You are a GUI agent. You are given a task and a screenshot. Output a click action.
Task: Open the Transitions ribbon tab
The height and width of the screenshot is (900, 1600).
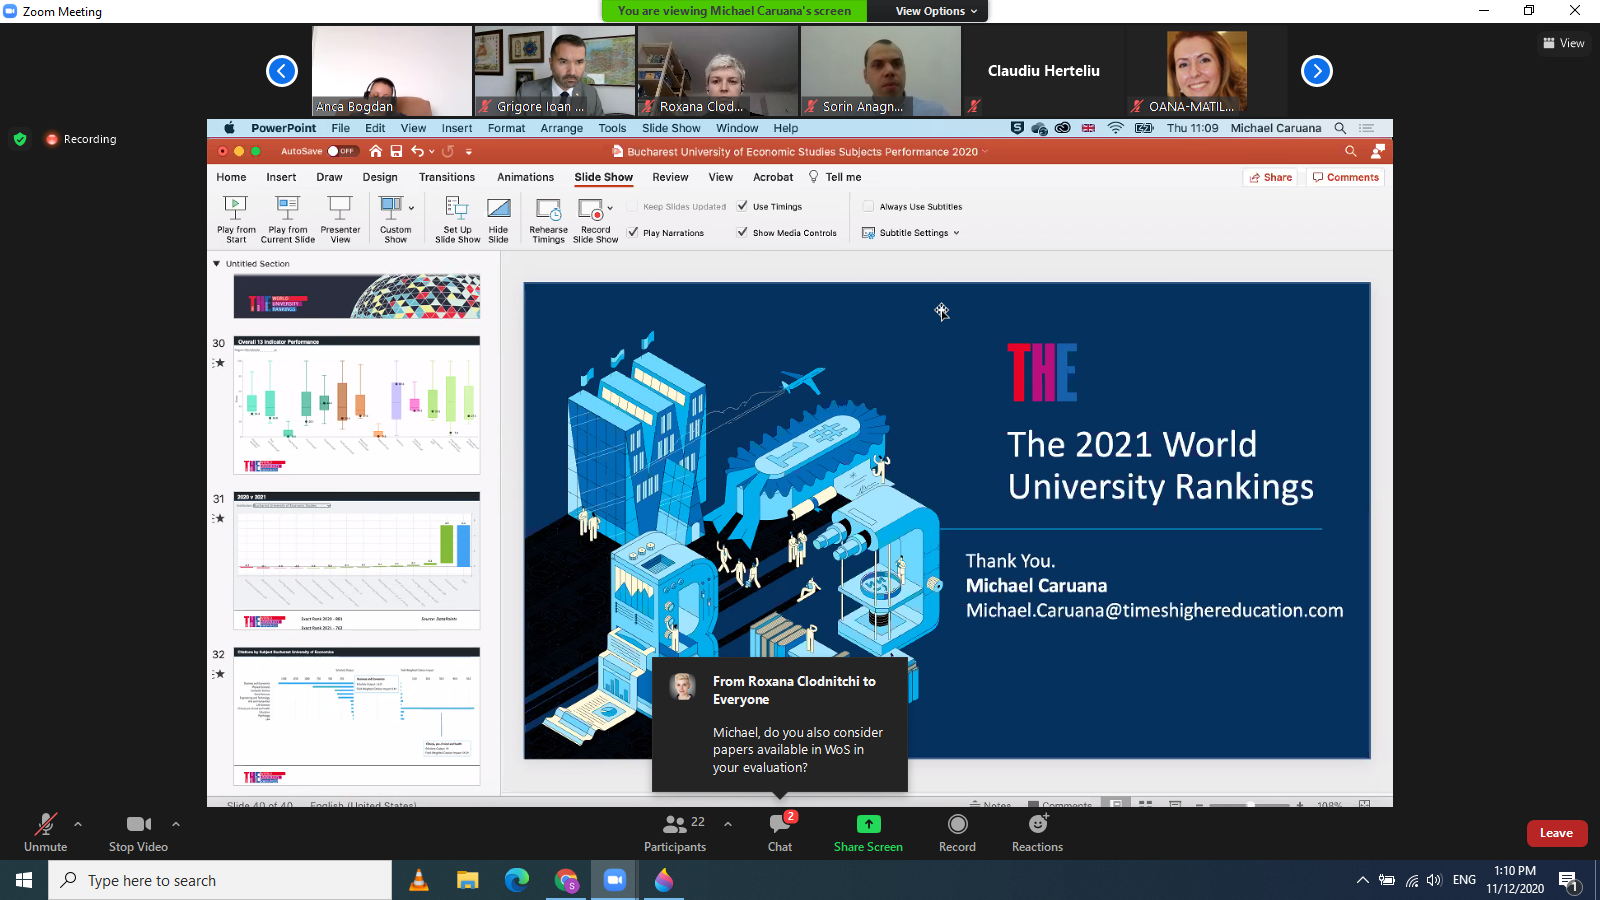click(x=447, y=177)
